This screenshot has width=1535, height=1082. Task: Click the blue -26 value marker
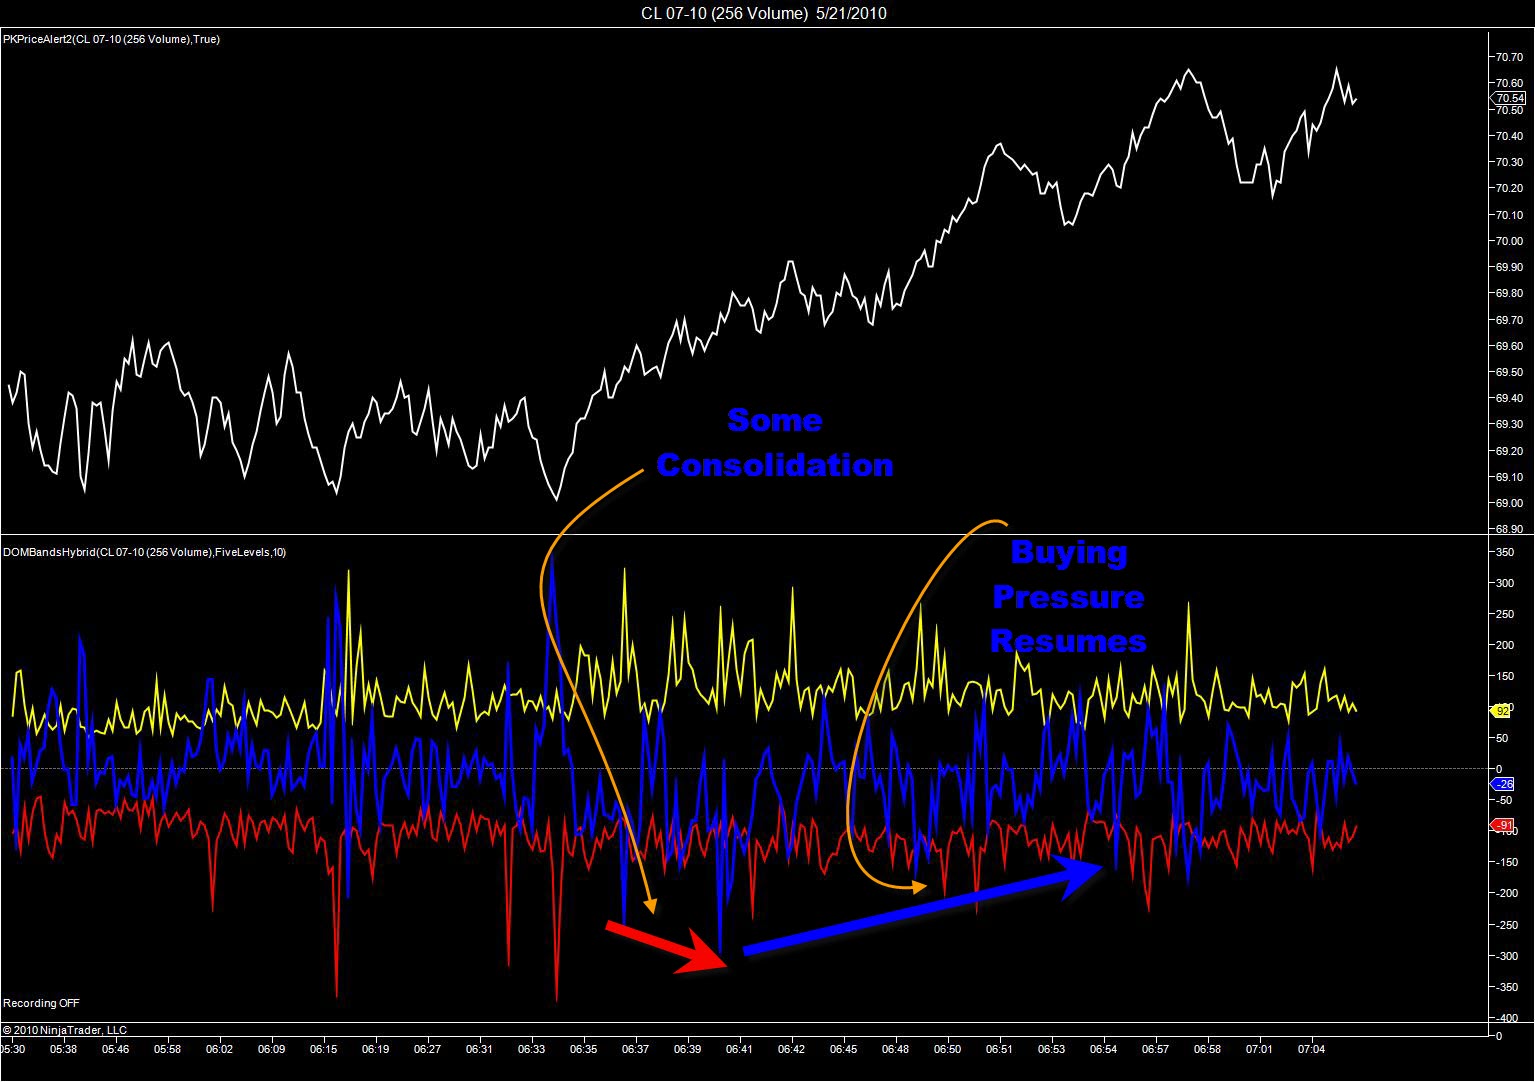pyautogui.click(x=1504, y=784)
